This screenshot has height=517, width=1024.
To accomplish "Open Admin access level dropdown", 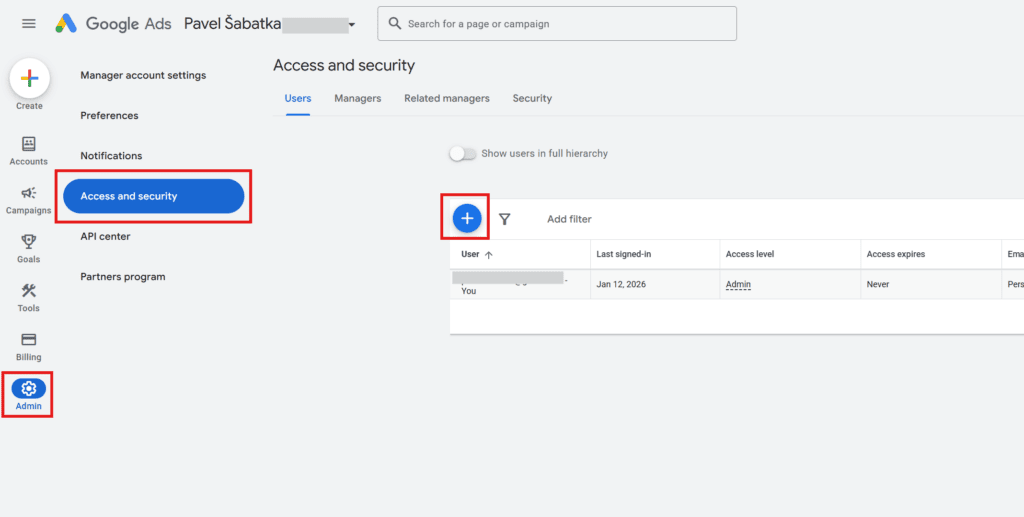I will 738,284.
